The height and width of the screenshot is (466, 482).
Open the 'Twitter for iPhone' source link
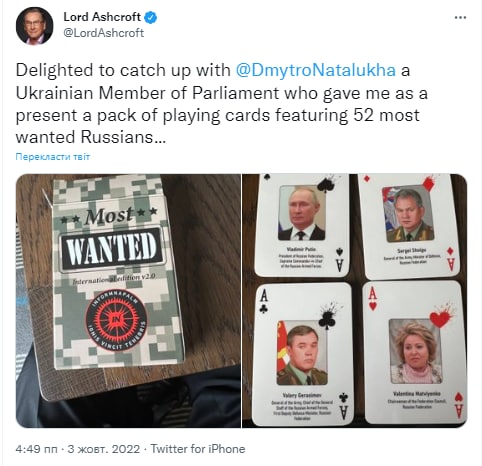point(198,449)
